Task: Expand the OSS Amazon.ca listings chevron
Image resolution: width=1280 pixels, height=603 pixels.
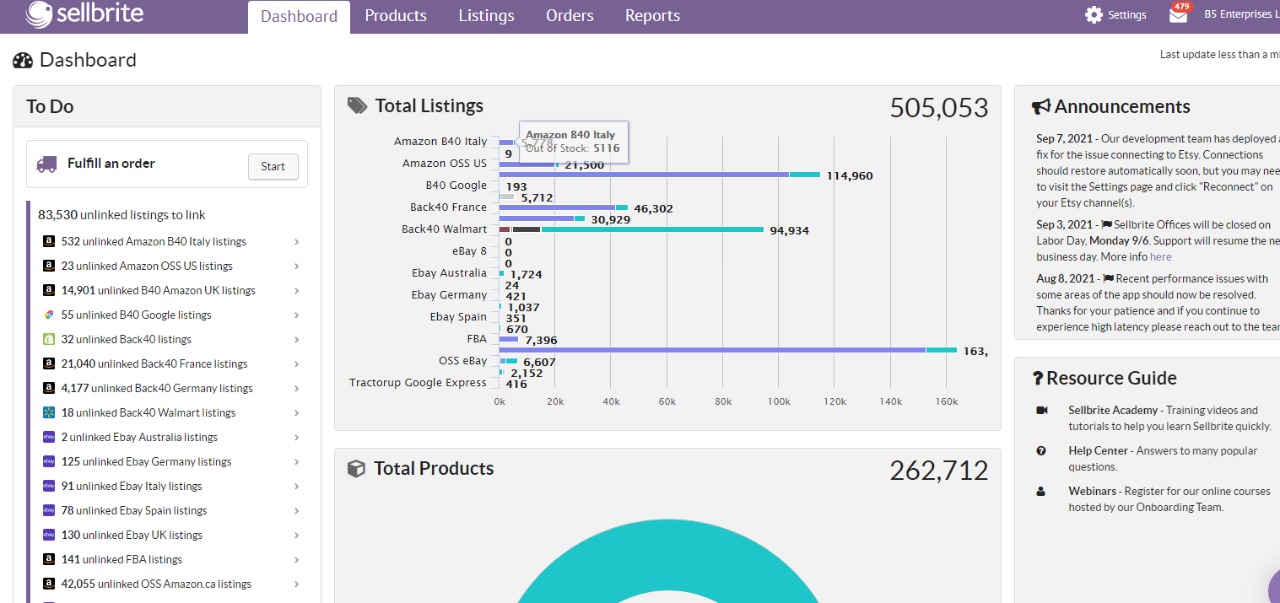Action: pyautogui.click(x=297, y=584)
